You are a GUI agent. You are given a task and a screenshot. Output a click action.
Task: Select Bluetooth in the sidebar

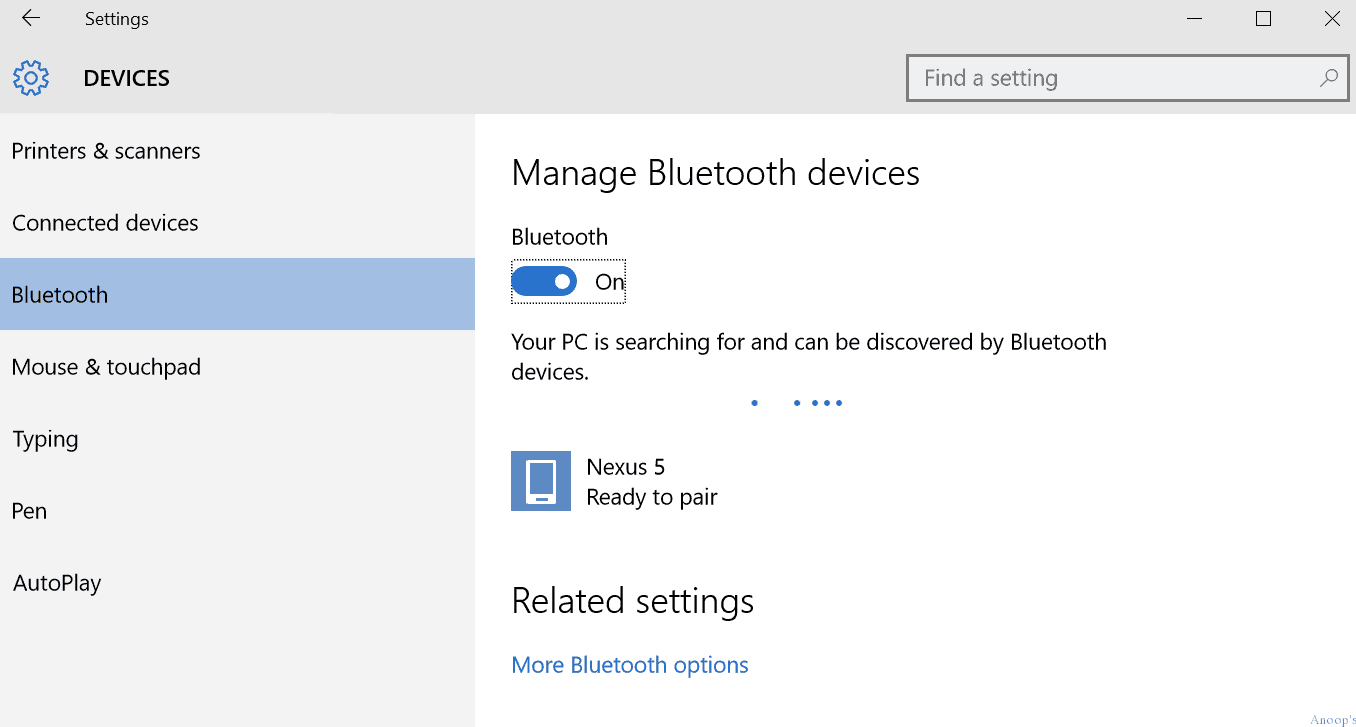tap(237, 295)
